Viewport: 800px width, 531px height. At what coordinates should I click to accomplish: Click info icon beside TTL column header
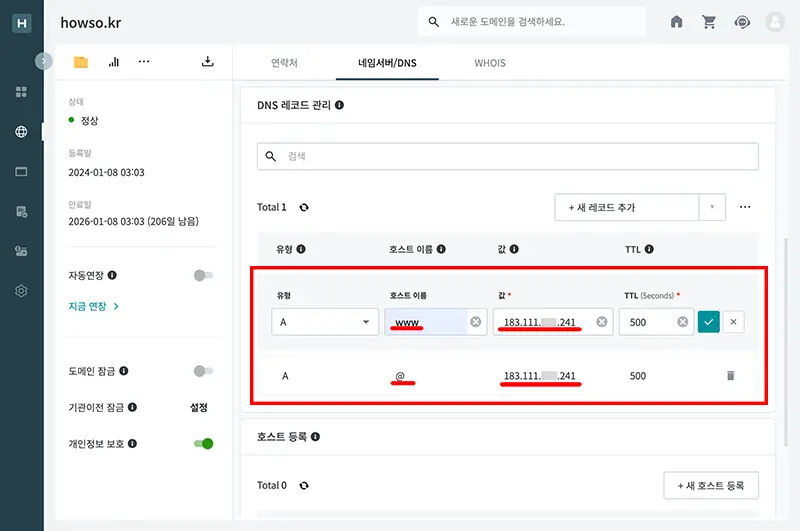coord(649,249)
